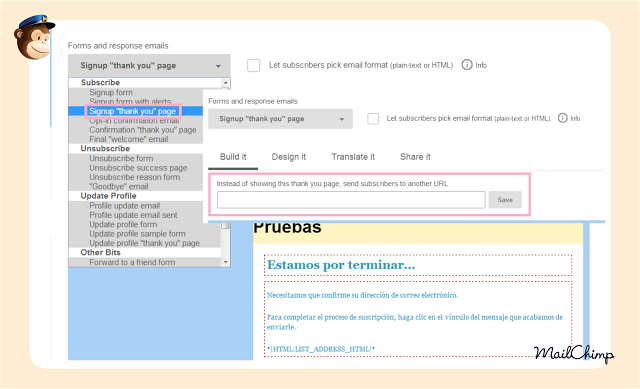Select highlighted Signup "thank you" page option
This screenshot has width=640, height=389.
pos(133,111)
